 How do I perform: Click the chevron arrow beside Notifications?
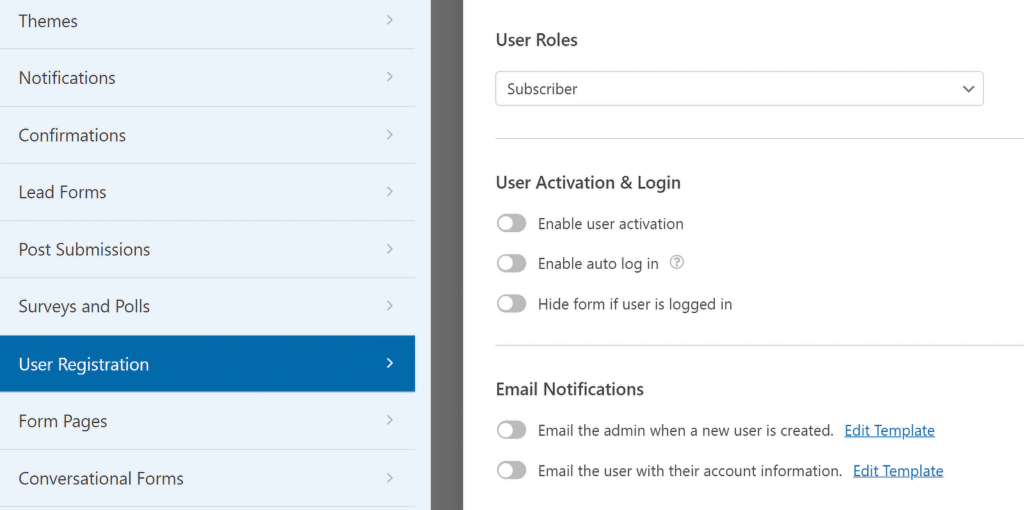coord(390,77)
